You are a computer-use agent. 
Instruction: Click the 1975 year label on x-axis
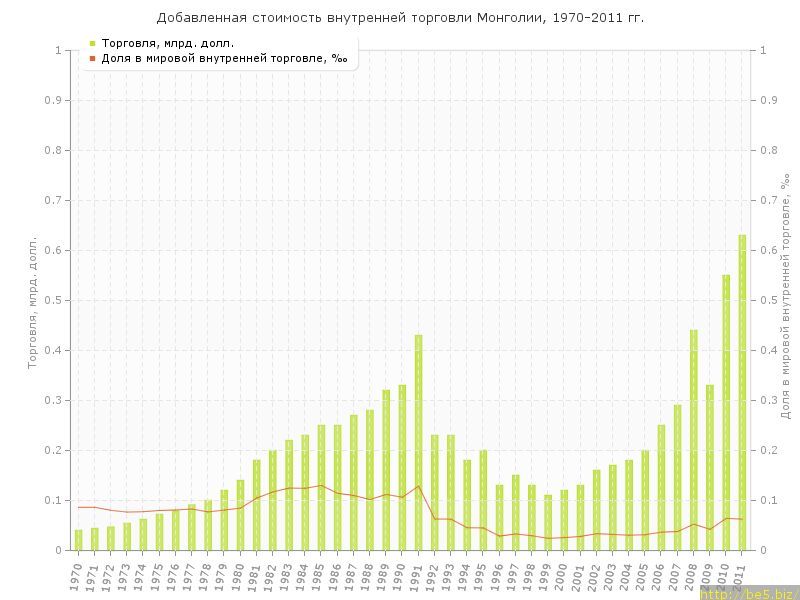tap(157, 577)
